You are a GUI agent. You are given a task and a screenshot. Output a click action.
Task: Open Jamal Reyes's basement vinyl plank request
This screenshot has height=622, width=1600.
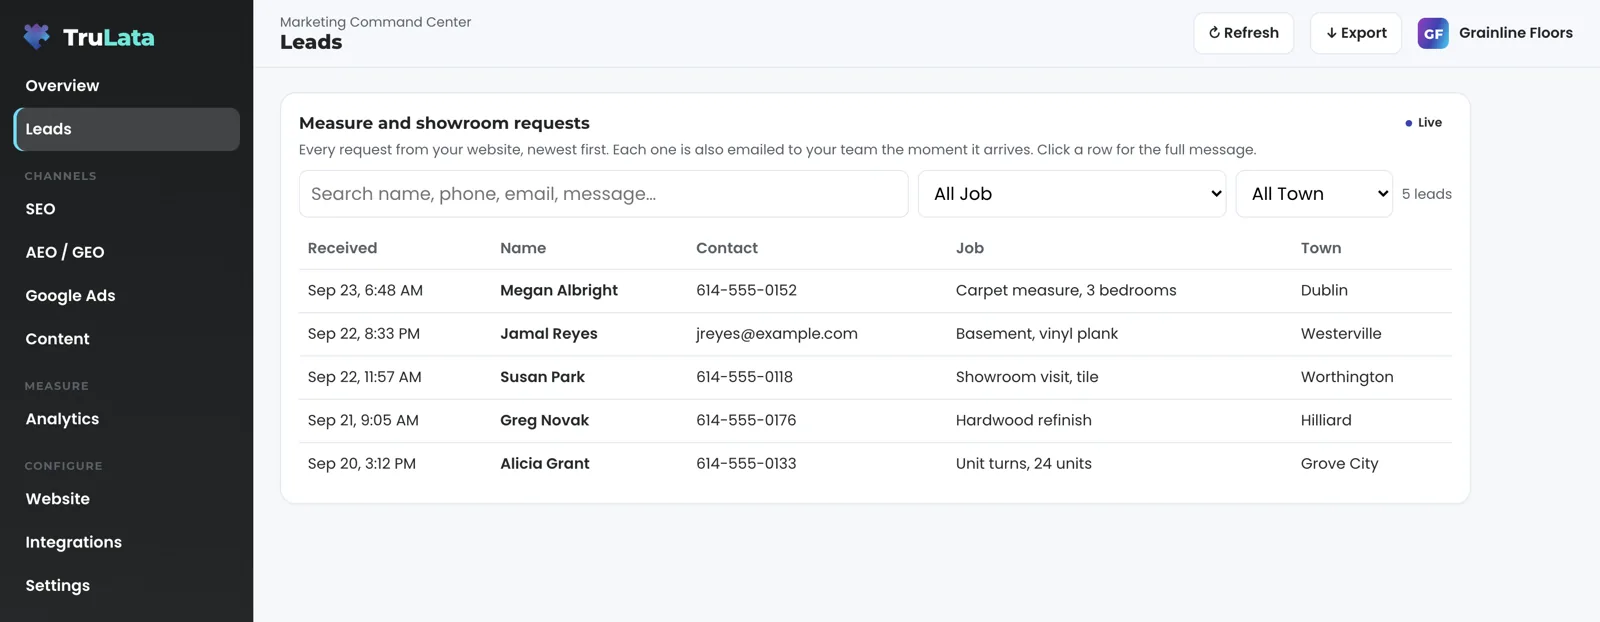pos(875,334)
